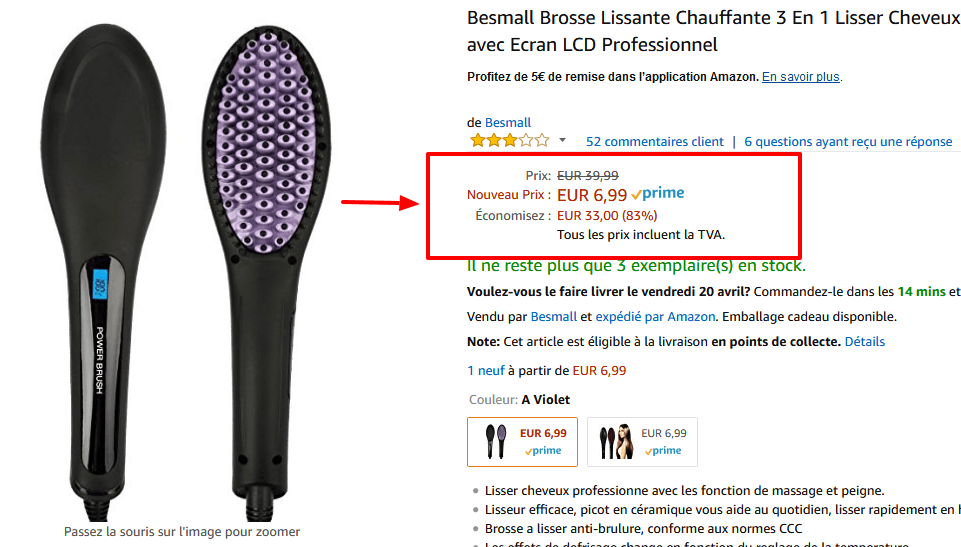Image resolution: width=961 pixels, height=547 pixels.
Task: Click the Prime logo beside the new price
Action: pyautogui.click(x=658, y=194)
